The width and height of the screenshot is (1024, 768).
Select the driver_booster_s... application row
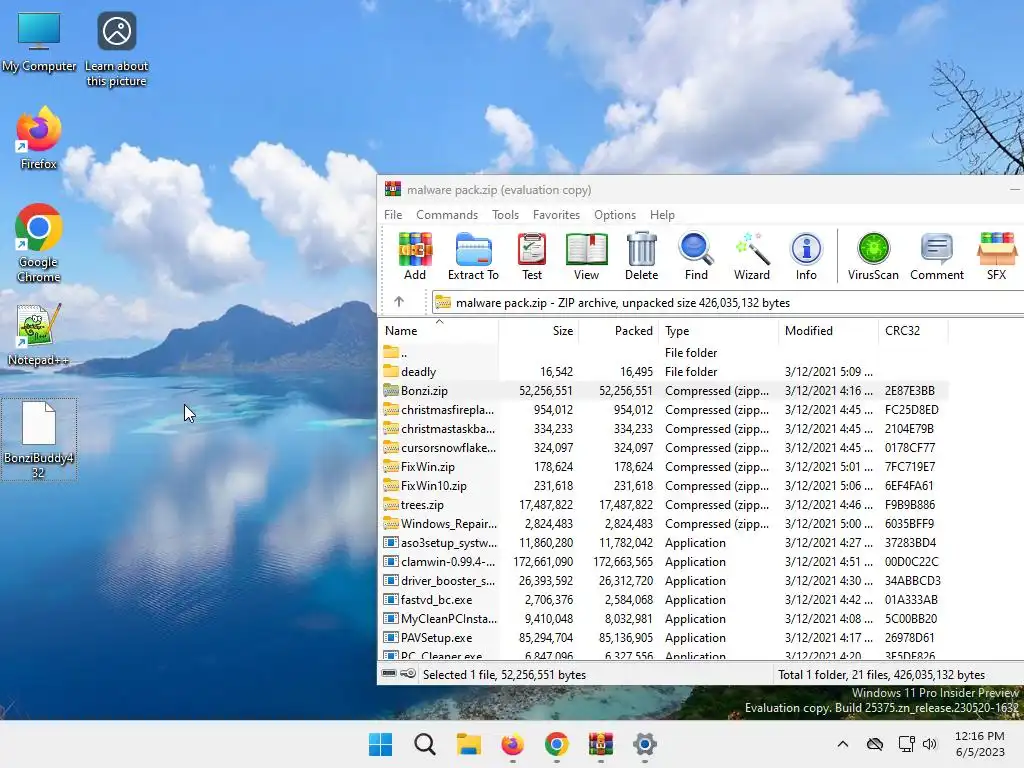664,580
